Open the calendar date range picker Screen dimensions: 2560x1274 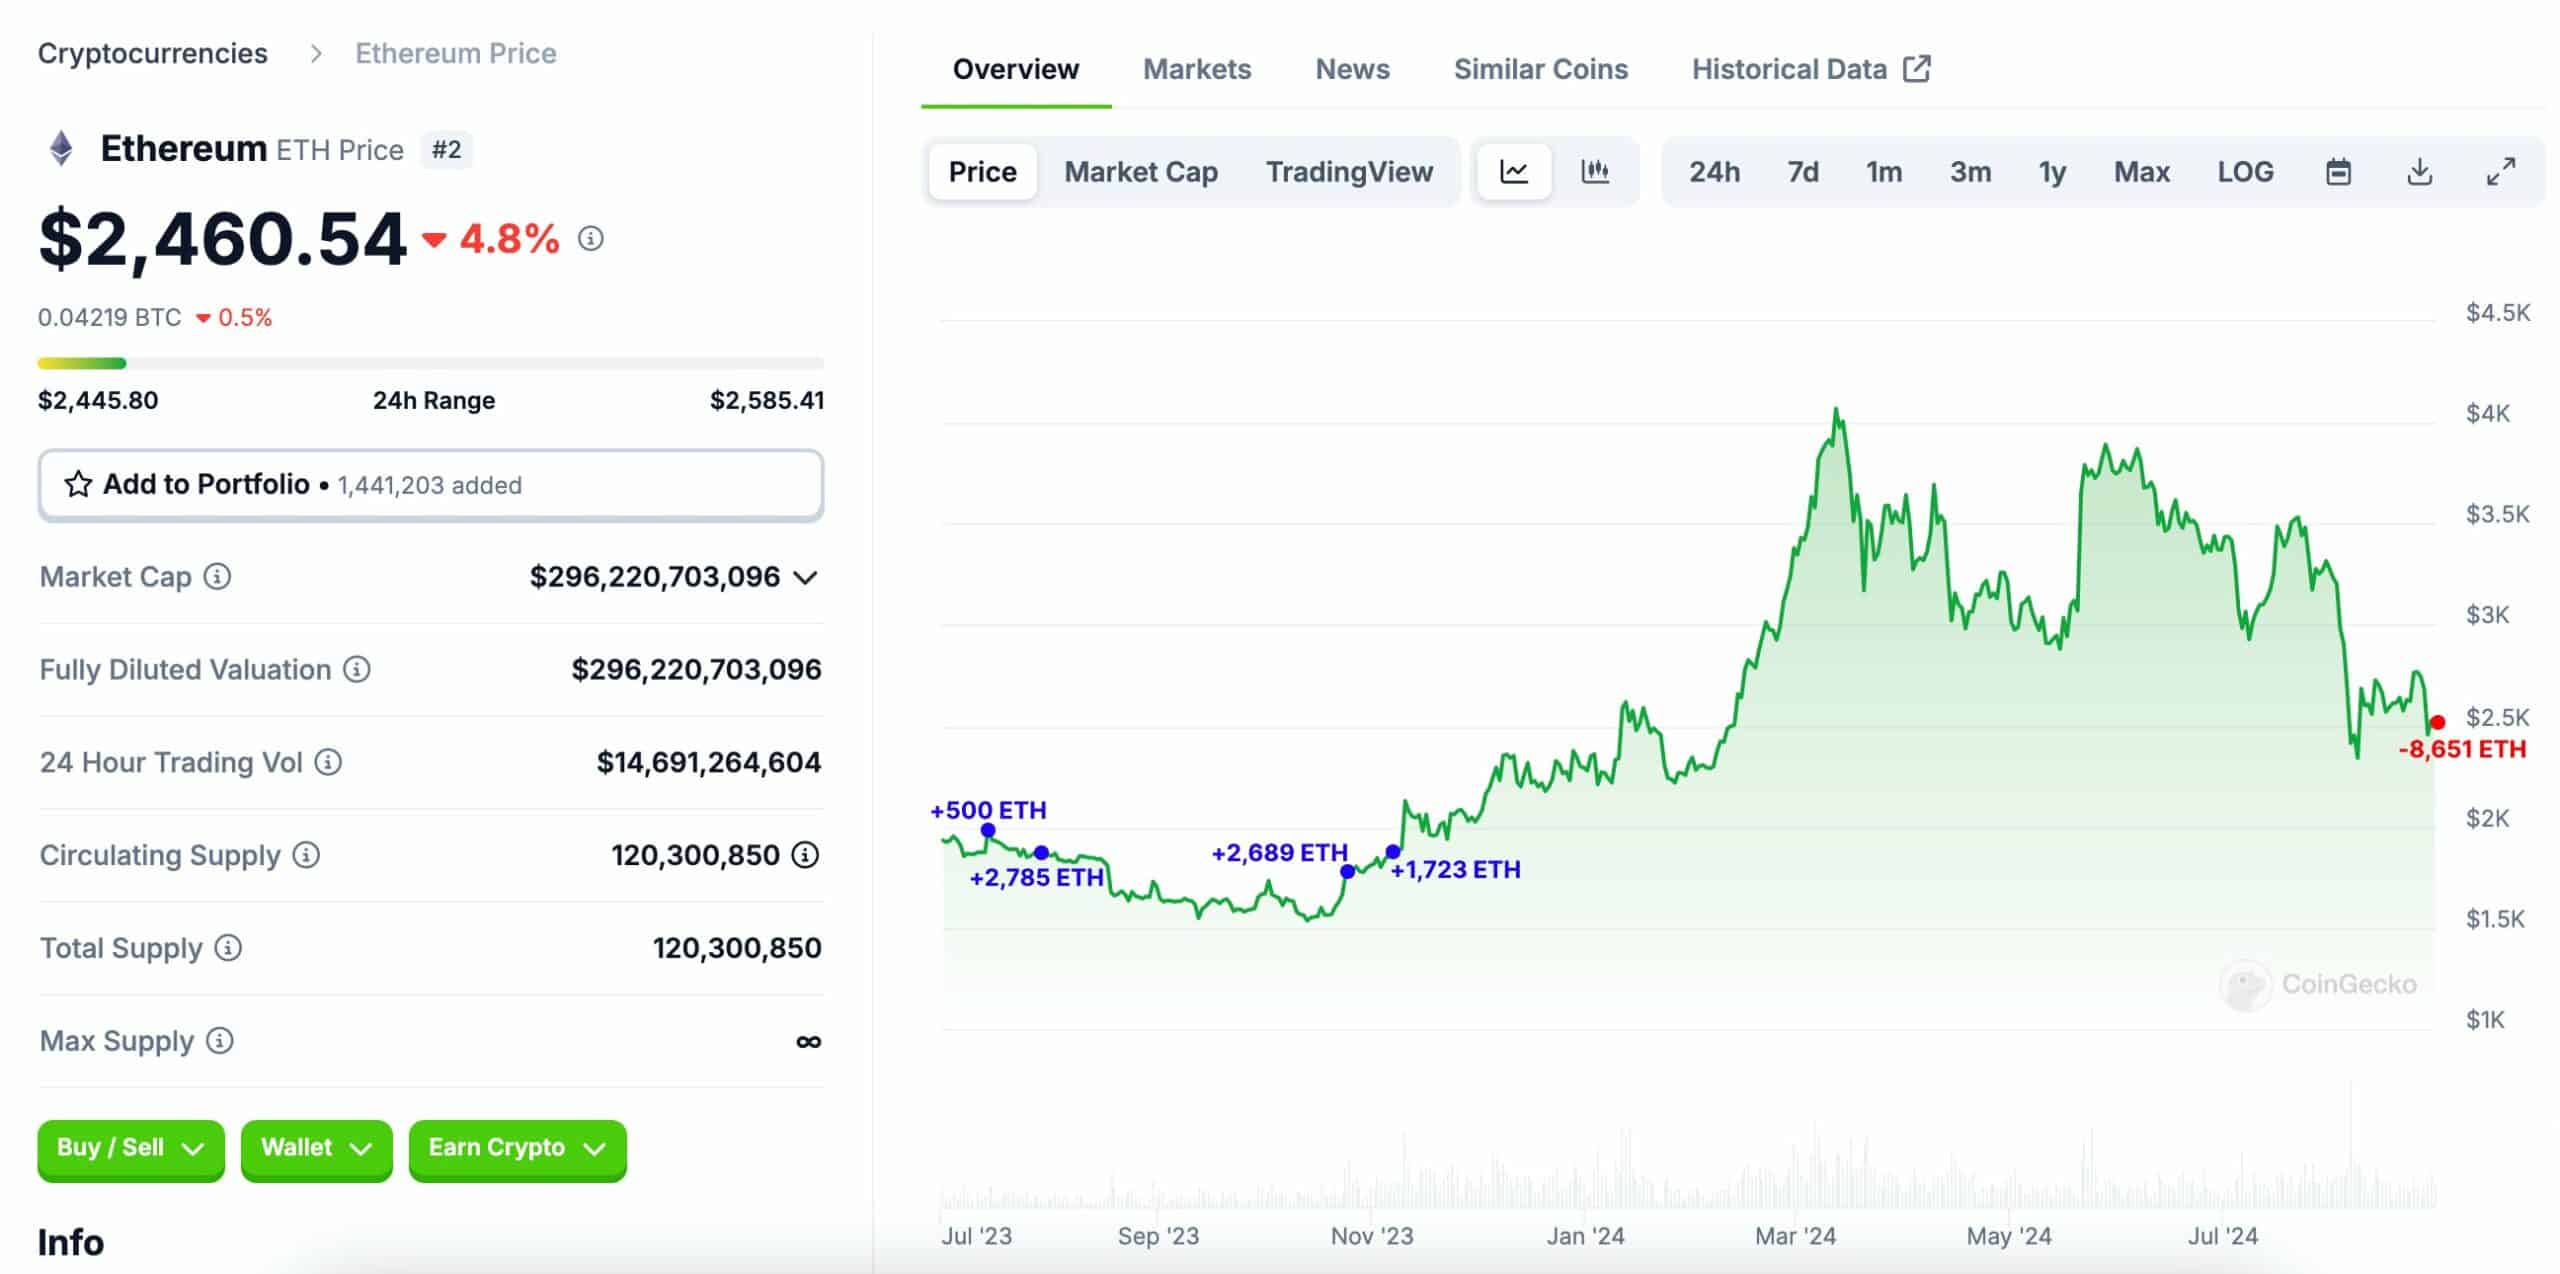[2338, 172]
